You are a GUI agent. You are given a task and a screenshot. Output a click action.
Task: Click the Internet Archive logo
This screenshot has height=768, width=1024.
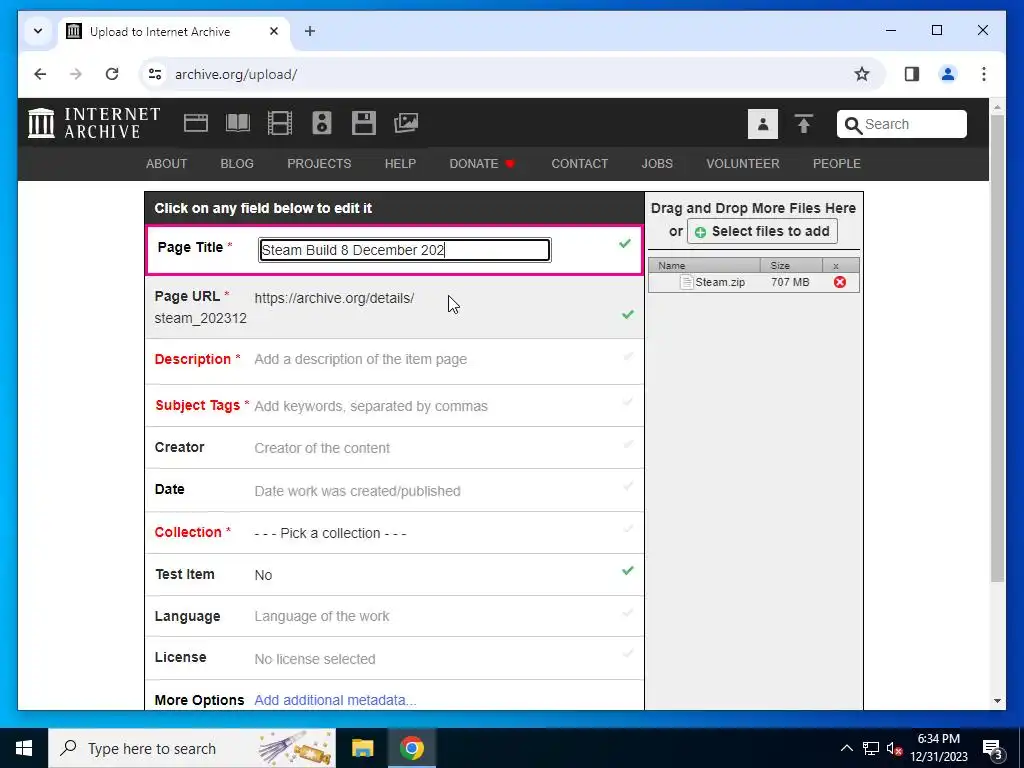coord(94,123)
